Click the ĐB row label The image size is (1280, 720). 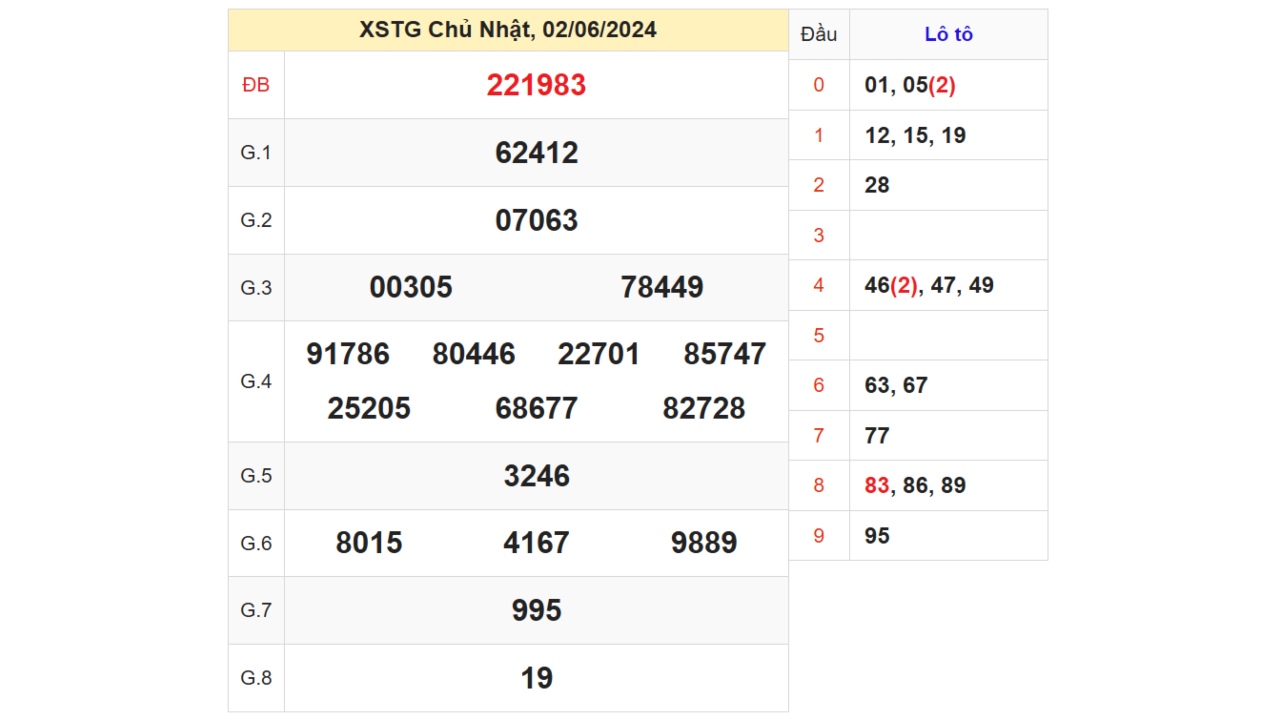256,85
